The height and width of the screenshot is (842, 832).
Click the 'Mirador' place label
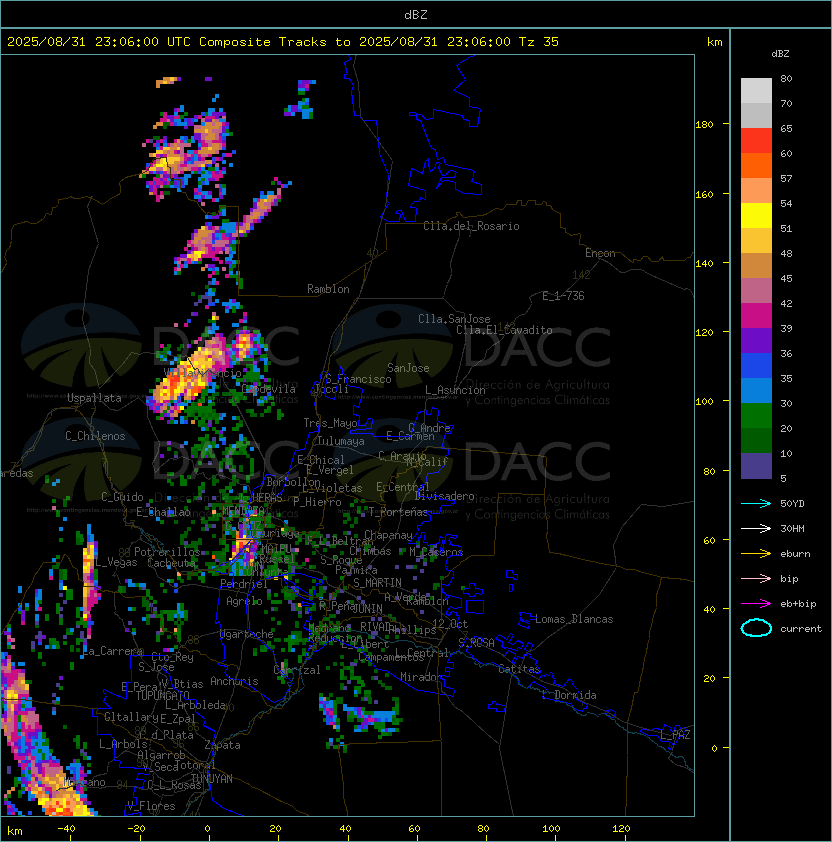(x=422, y=677)
